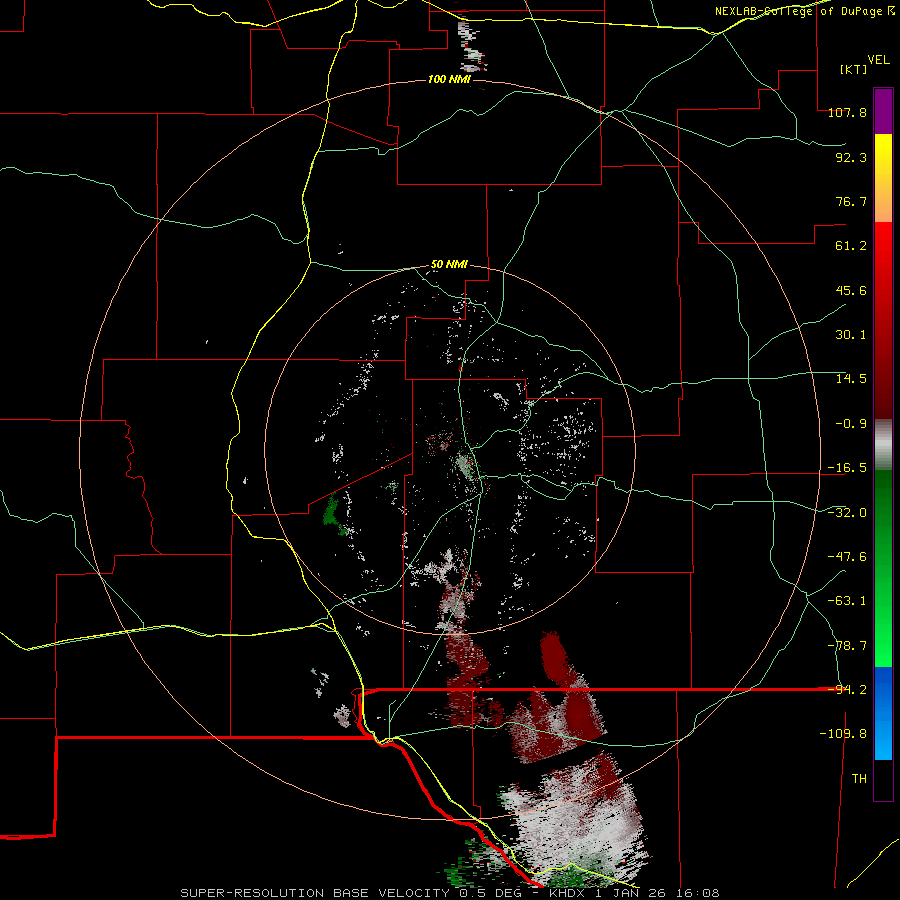Pick the dark TH segment of the velocity scale

coord(883,779)
